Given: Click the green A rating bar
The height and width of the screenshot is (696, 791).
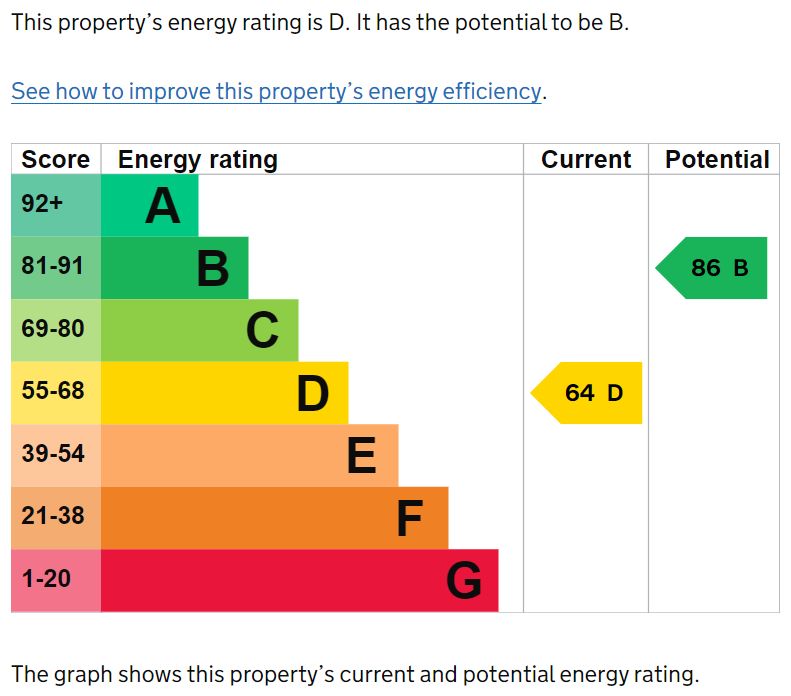Looking at the screenshot, I should click(x=150, y=206).
